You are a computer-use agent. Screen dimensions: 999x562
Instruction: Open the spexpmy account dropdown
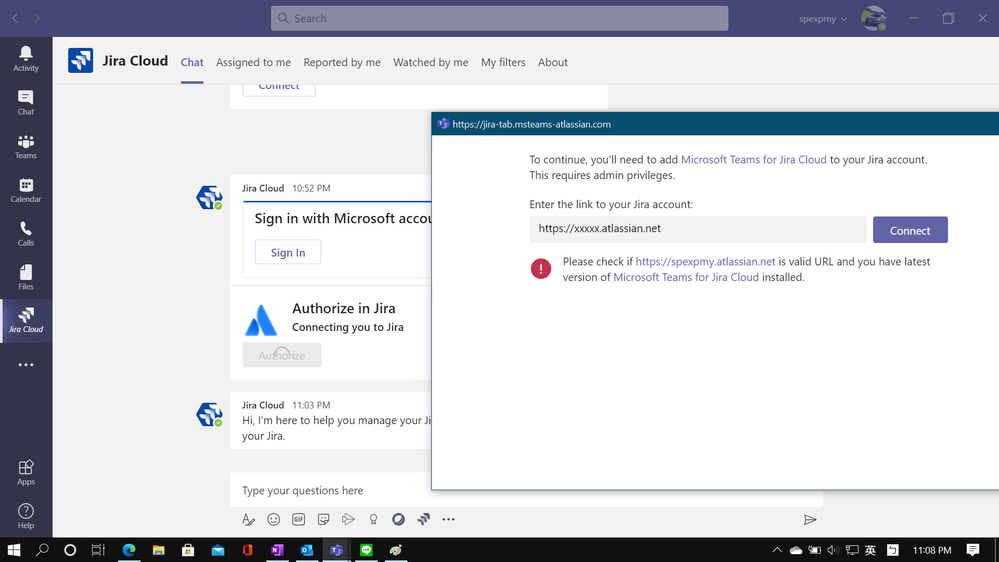coord(823,18)
